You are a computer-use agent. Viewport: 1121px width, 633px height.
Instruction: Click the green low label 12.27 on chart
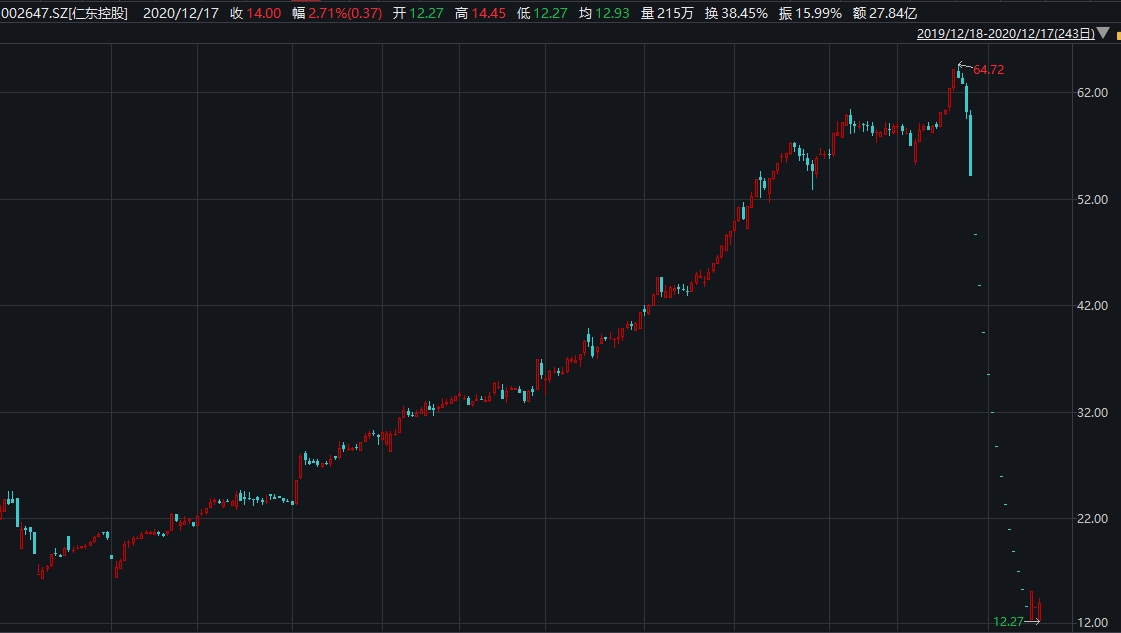coord(1008,622)
